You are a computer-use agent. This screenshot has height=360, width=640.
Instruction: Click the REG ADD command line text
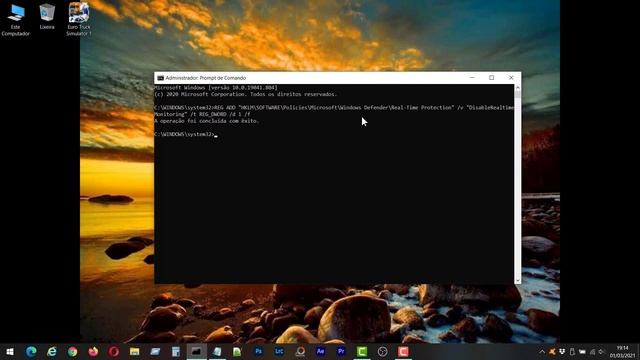tap(334, 111)
